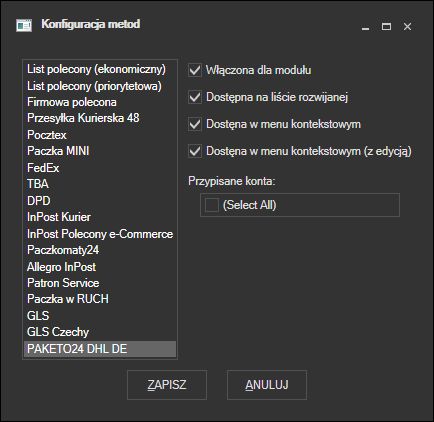This screenshot has width=434, height=422.
Task: Click the ANULUJ button
Action: point(267,385)
